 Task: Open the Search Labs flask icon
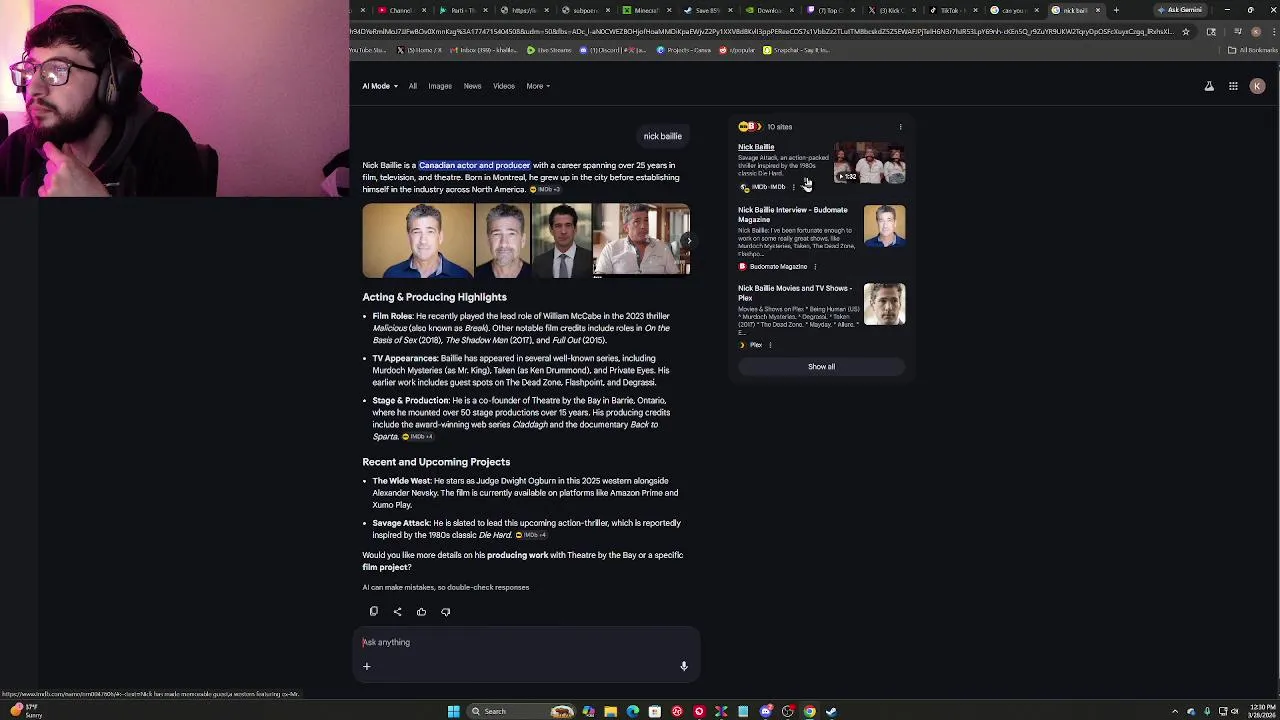click(x=1209, y=86)
